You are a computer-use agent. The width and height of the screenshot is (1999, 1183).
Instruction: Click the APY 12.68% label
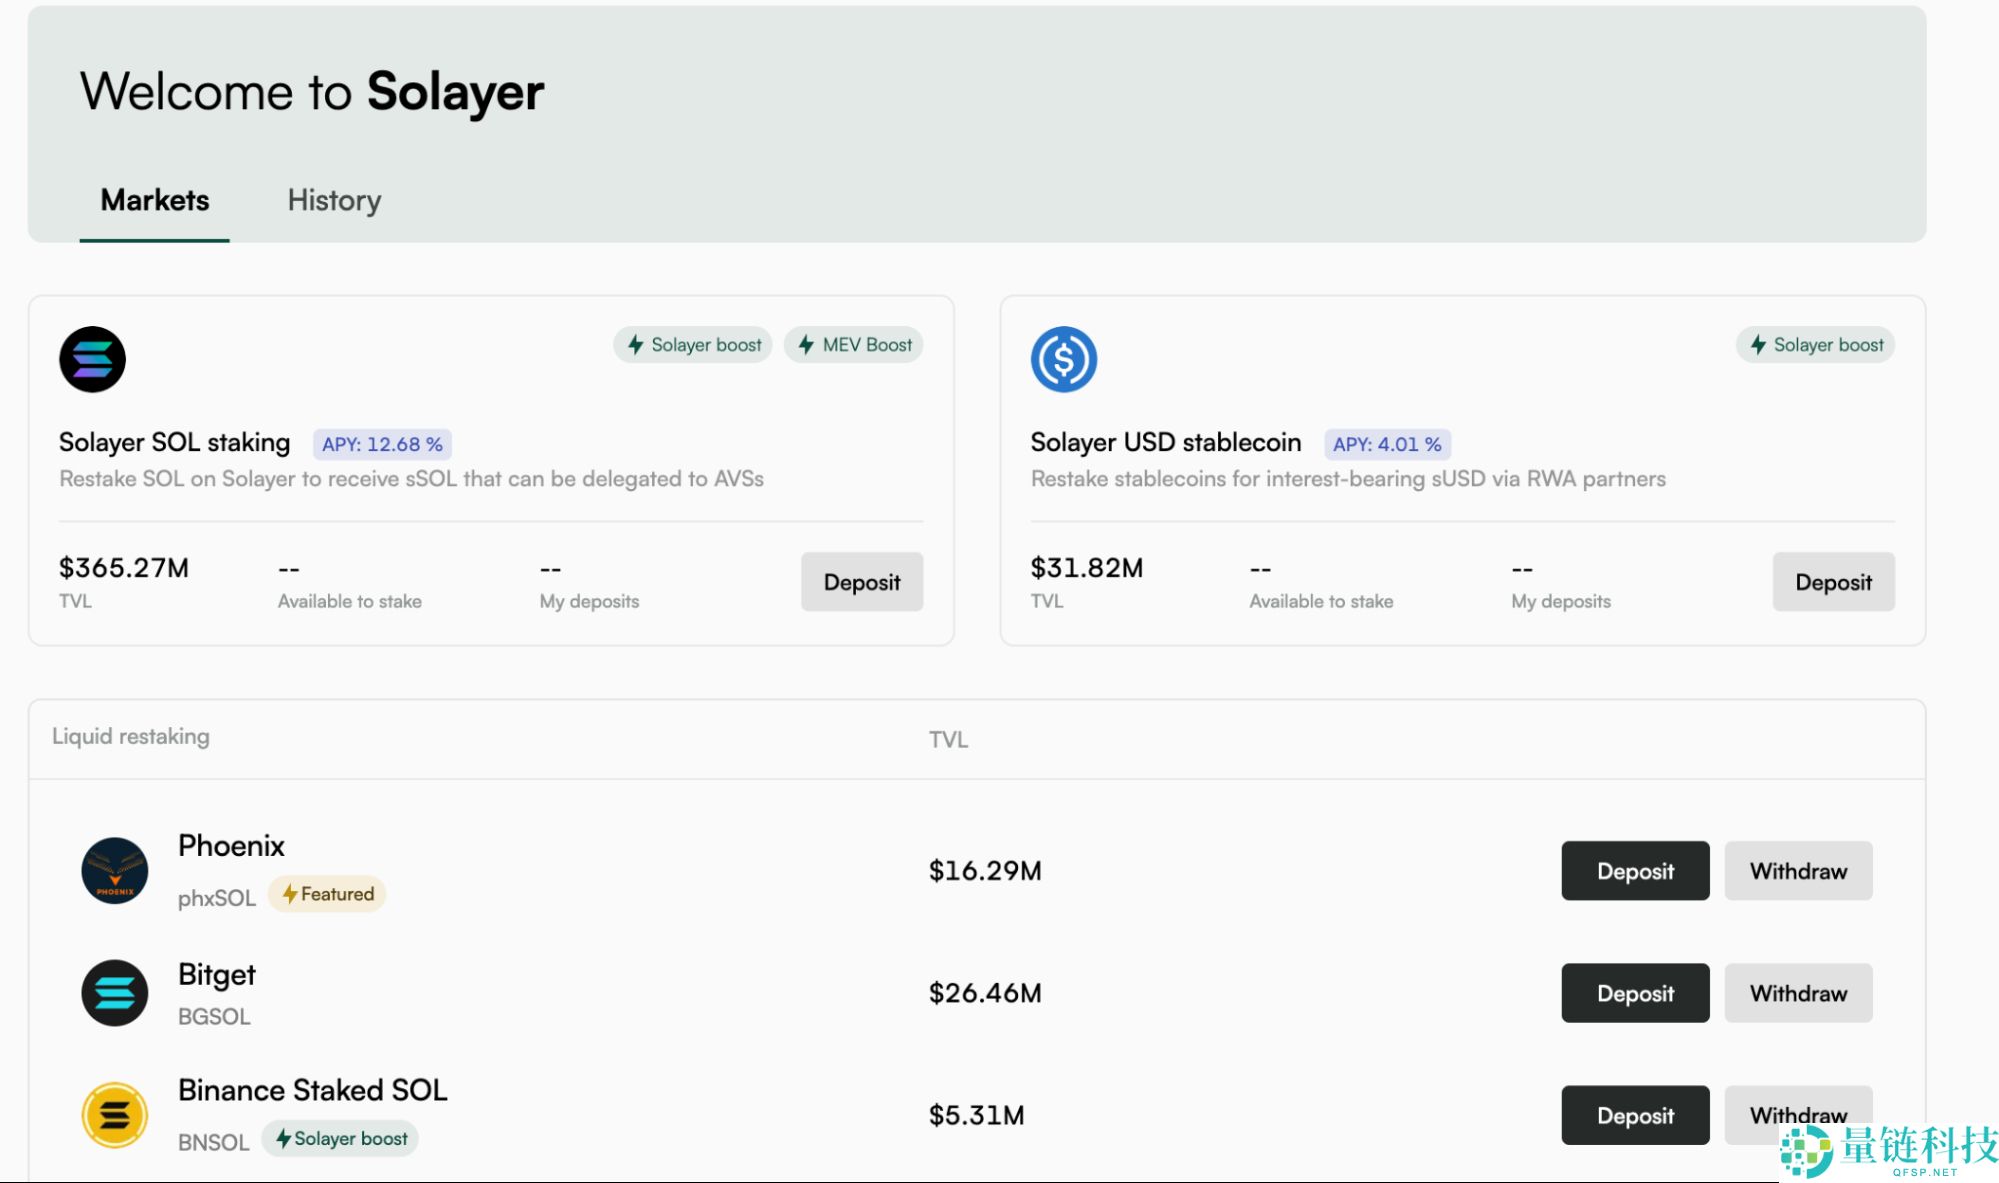coord(382,444)
